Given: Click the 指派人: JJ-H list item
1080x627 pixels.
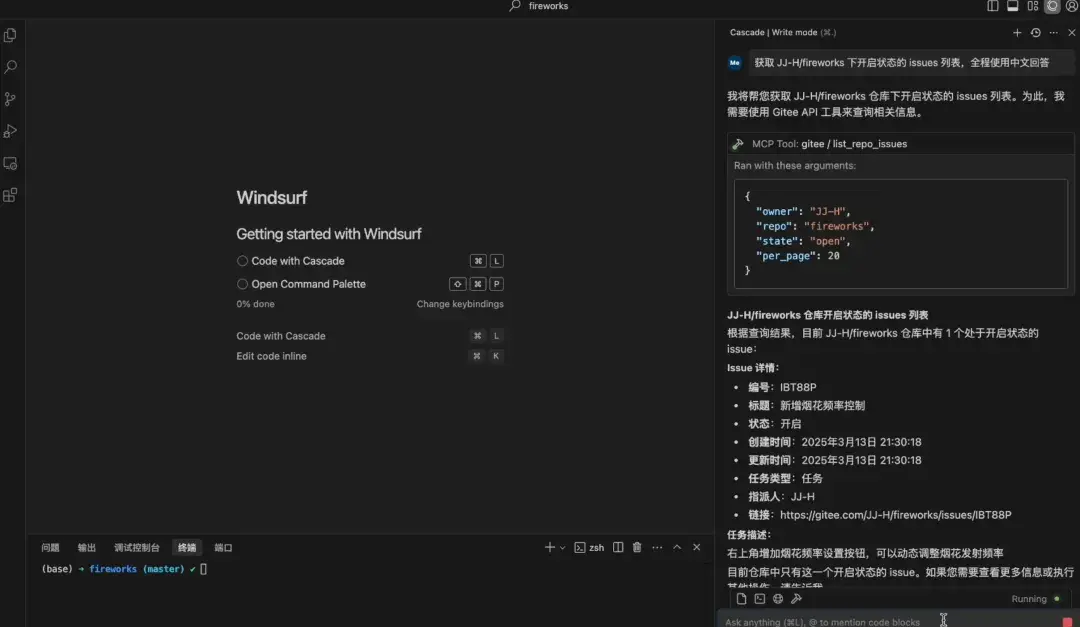Looking at the screenshot, I should pos(781,497).
